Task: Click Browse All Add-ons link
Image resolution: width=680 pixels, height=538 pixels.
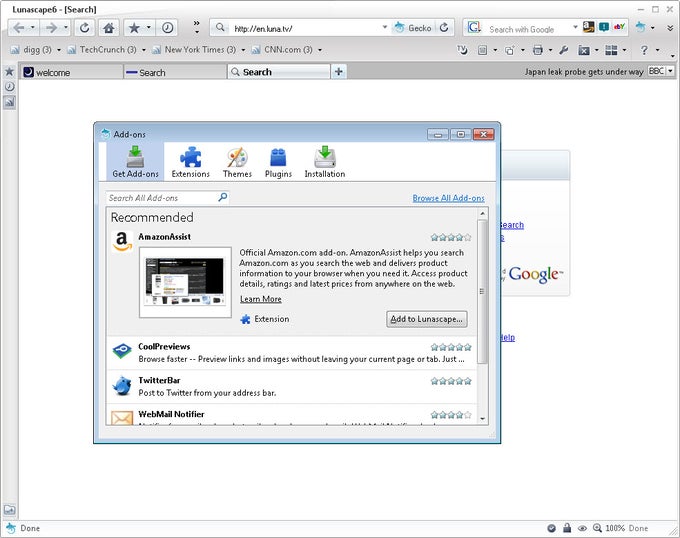Action: pyautogui.click(x=448, y=198)
